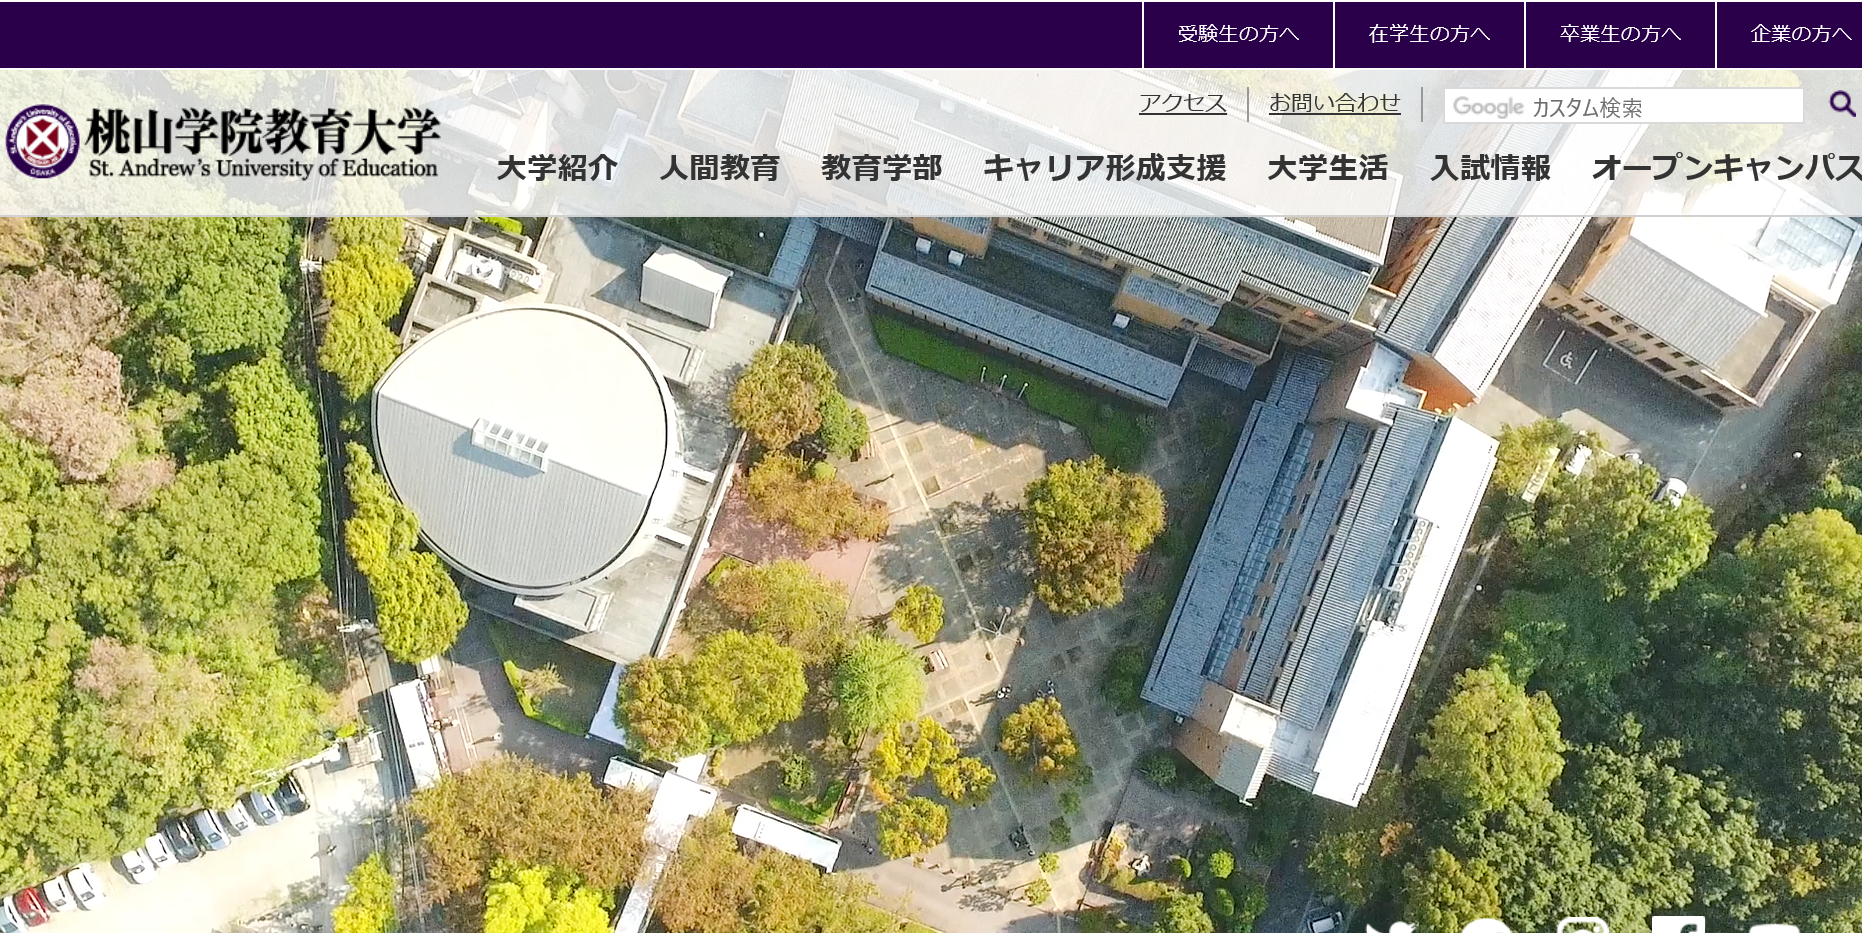
Task: Open the お問い合わせ link
Action: (1335, 102)
